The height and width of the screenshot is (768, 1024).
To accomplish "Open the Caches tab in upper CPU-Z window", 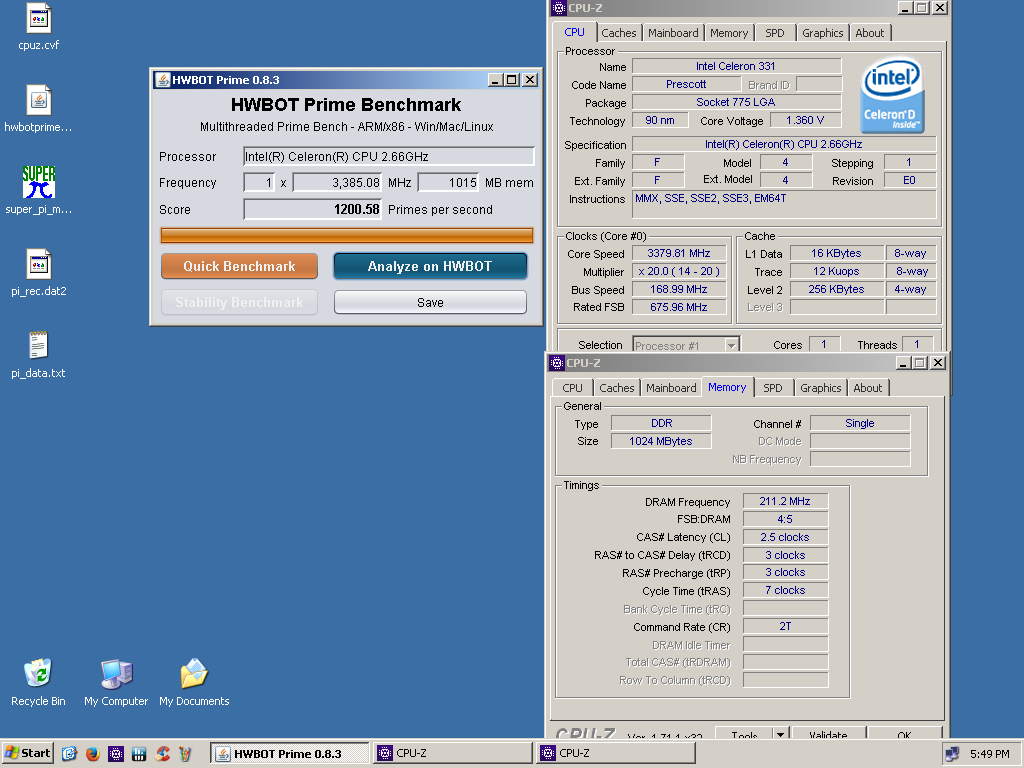I will (618, 33).
